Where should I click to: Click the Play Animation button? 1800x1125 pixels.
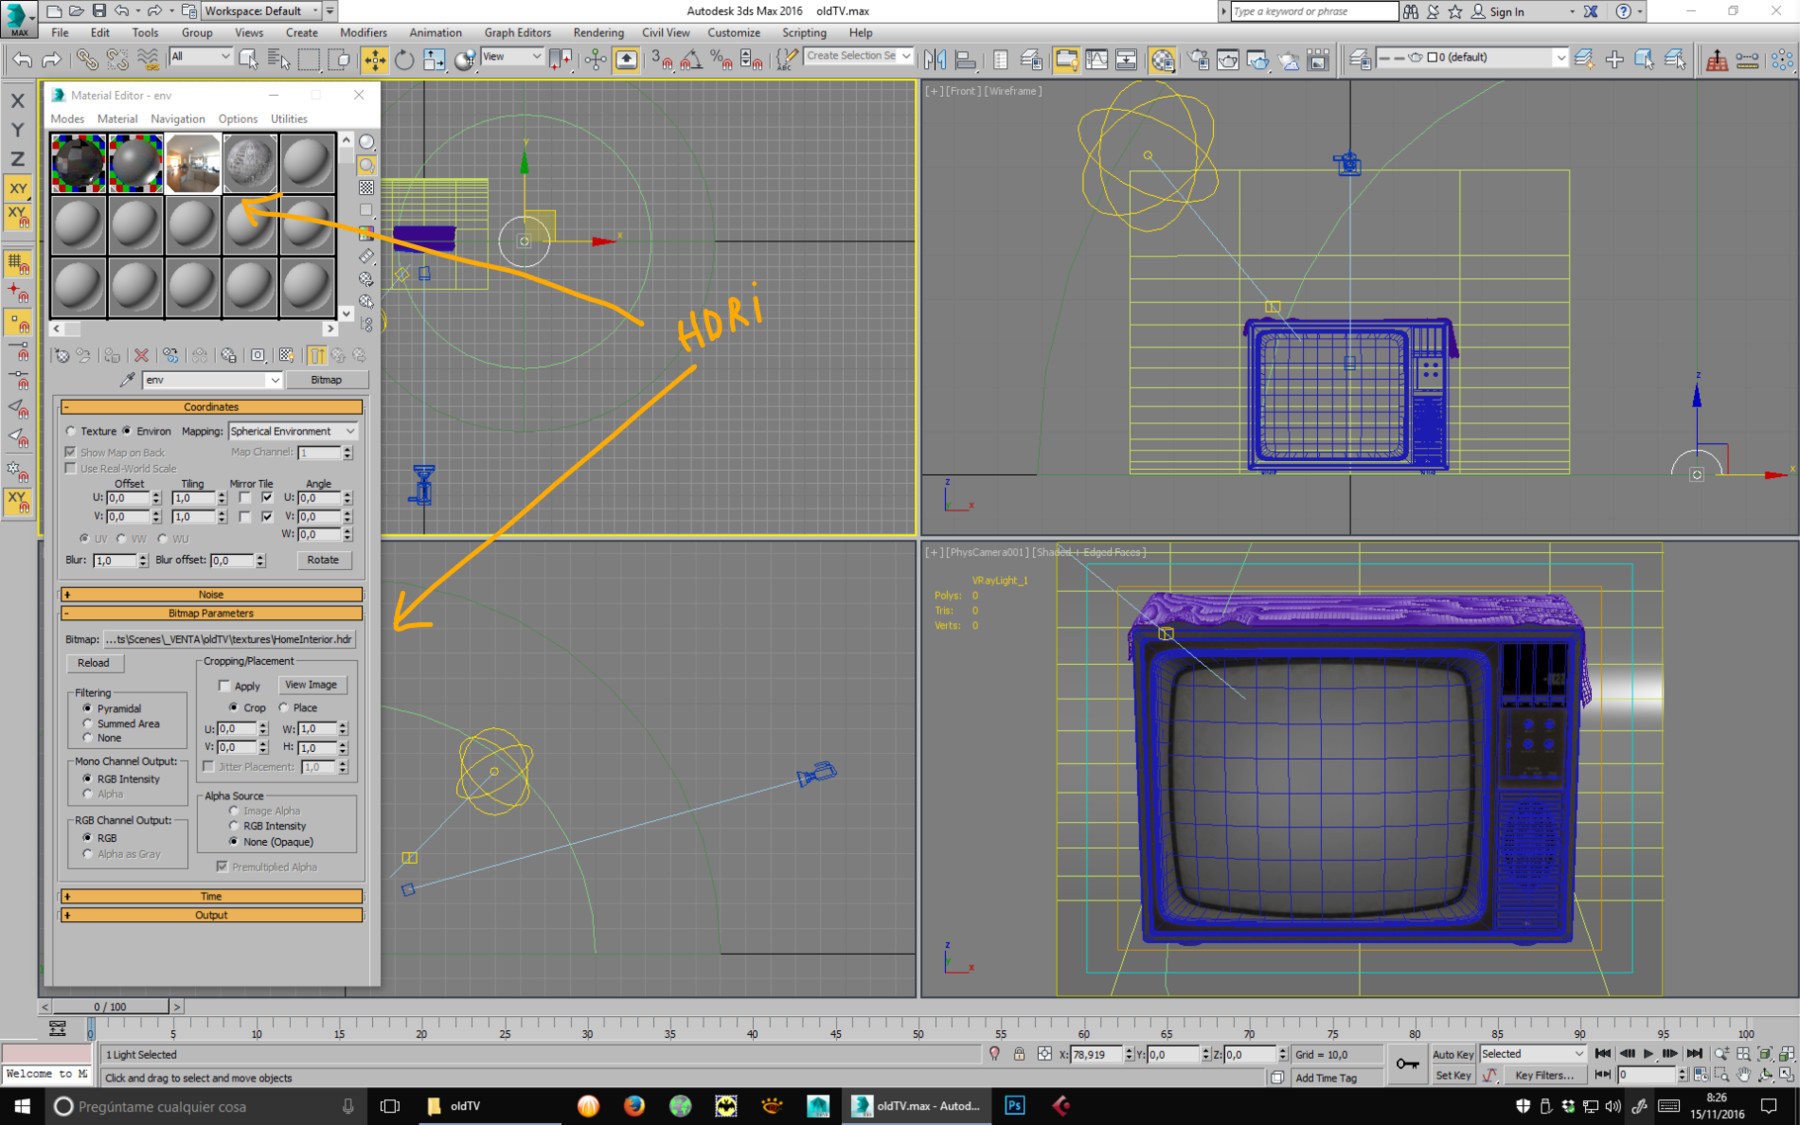tap(1648, 1053)
